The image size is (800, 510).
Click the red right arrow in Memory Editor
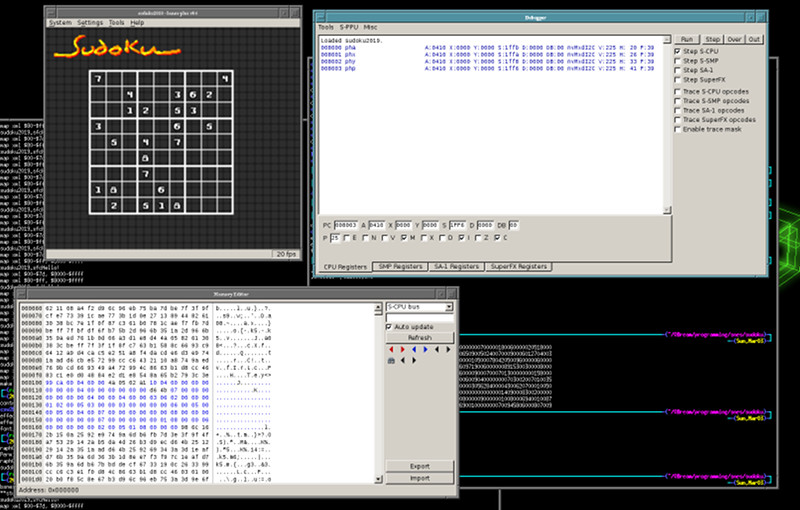pyautogui.click(x=403, y=349)
